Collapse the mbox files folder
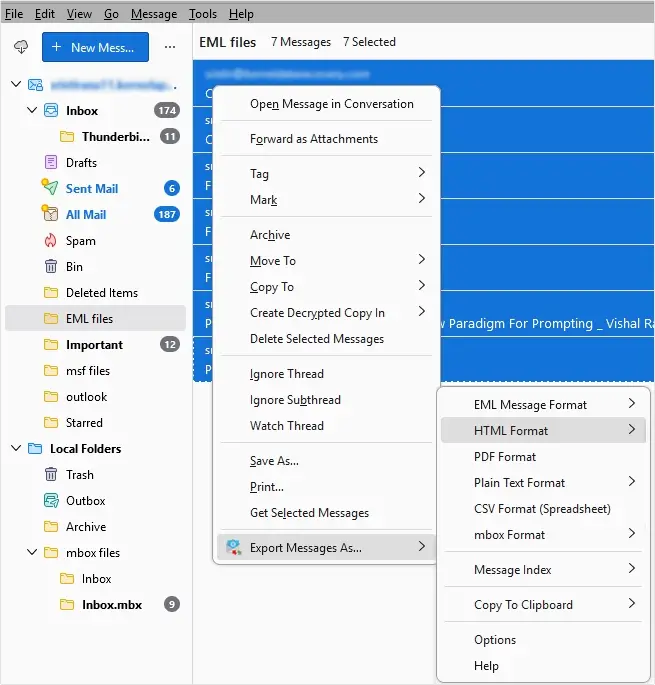655x685 pixels. [x=32, y=552]
